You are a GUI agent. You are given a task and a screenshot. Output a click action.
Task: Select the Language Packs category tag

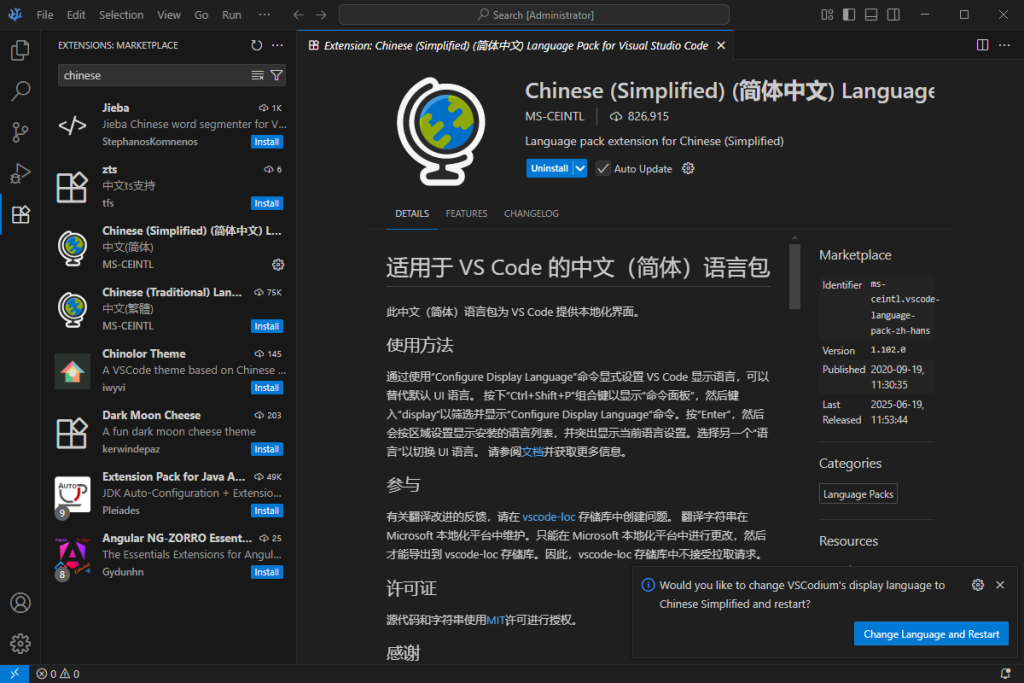(x=858, y=494)
